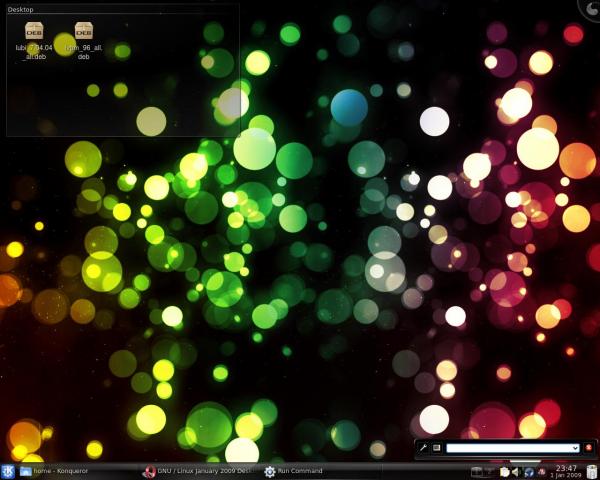Open the _96_all.deb package on Desktop
This screenshot has width=600, height=480.
(83, 41)
